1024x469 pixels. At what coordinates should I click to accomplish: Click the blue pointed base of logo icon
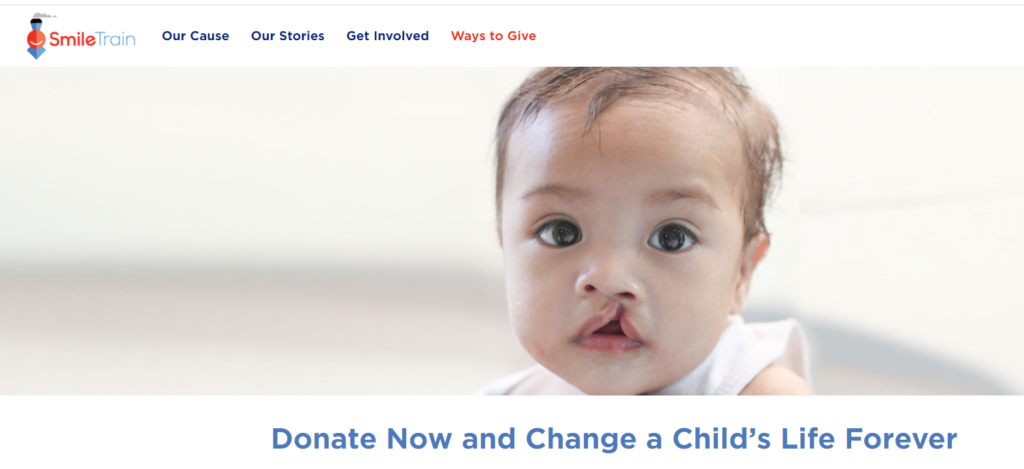pyautogui.click(x=37, y=54)
